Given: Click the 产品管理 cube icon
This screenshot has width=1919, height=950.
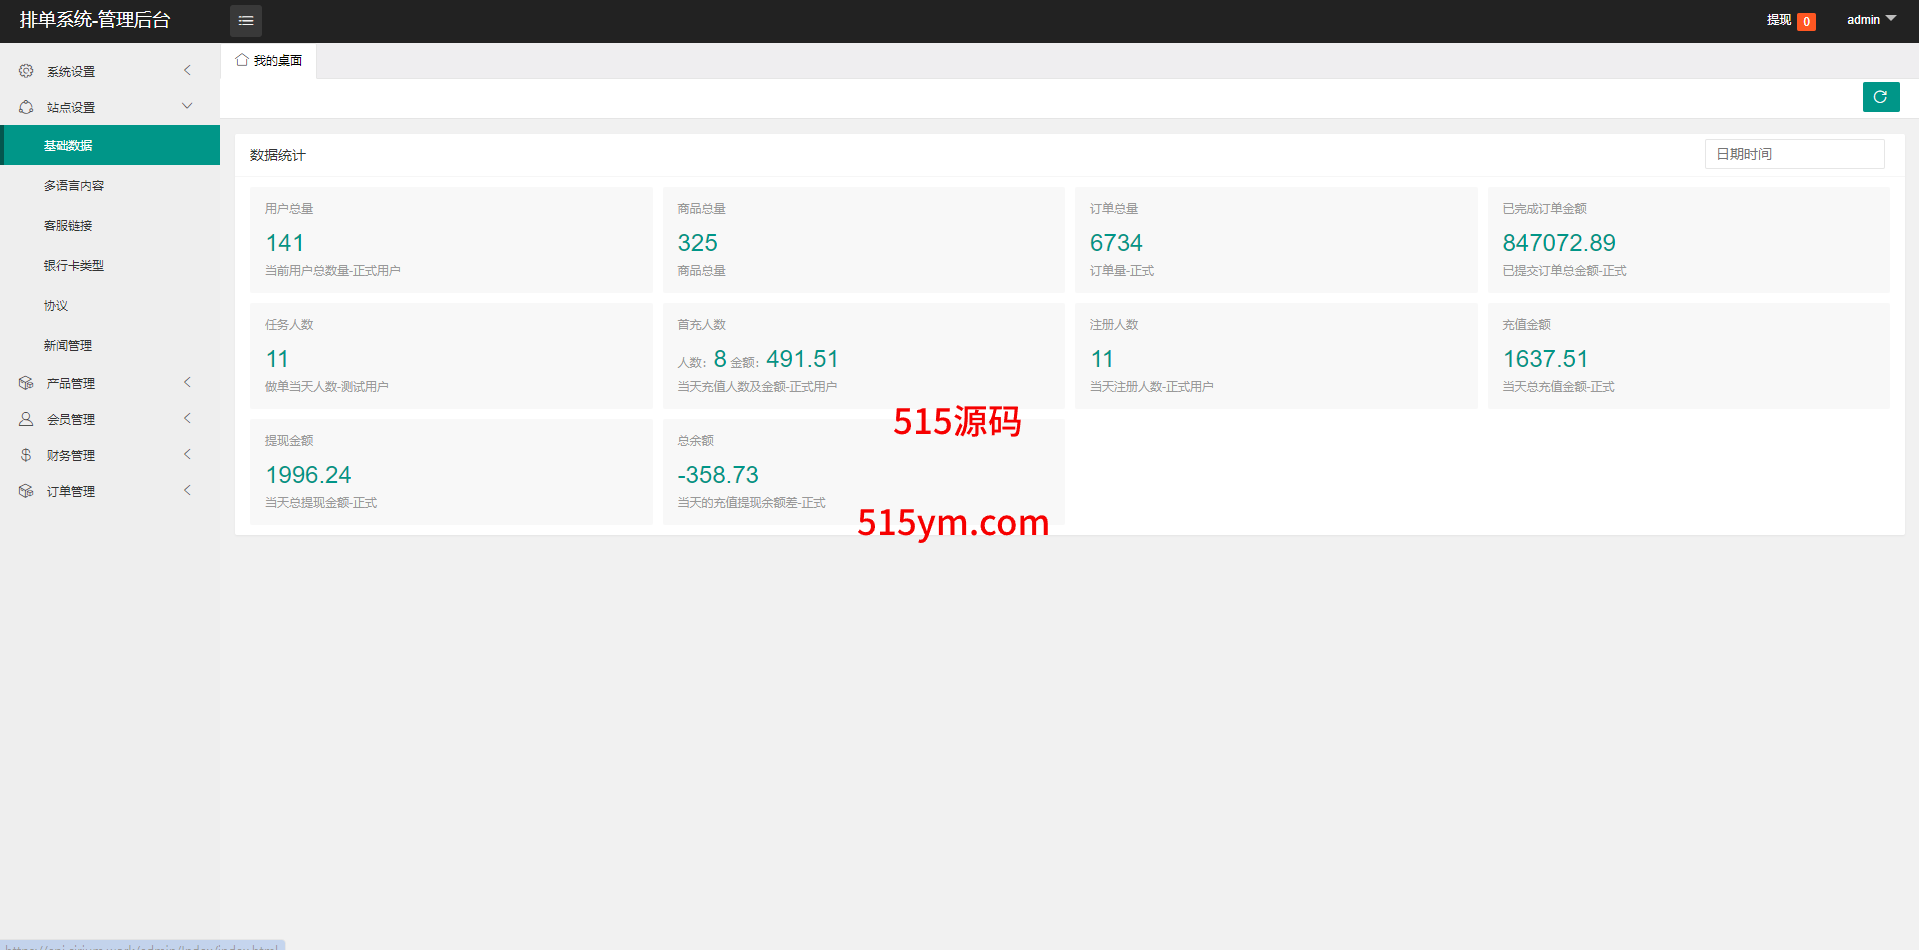Looking at the screenshot, I should point(26,383).
